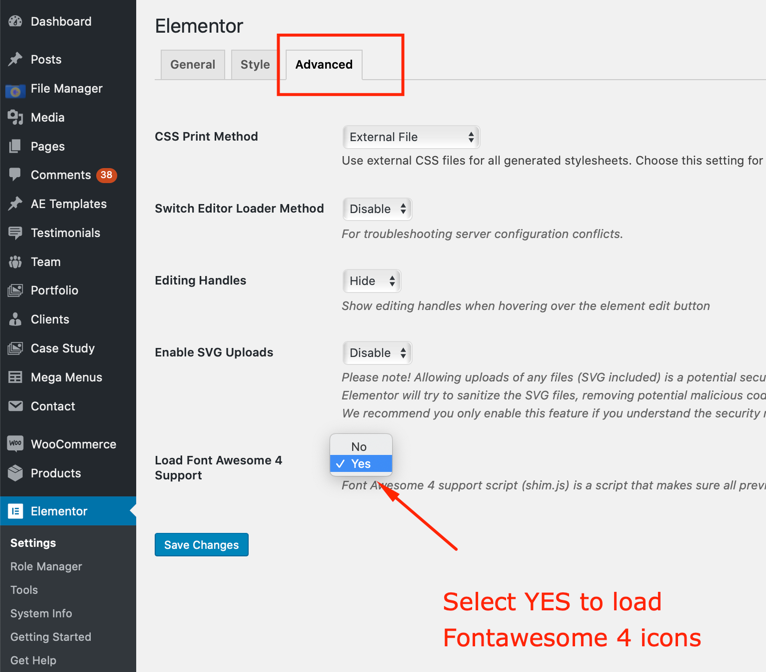
Task: Click the Dashboard gauge icon
Action: (15, 21)
